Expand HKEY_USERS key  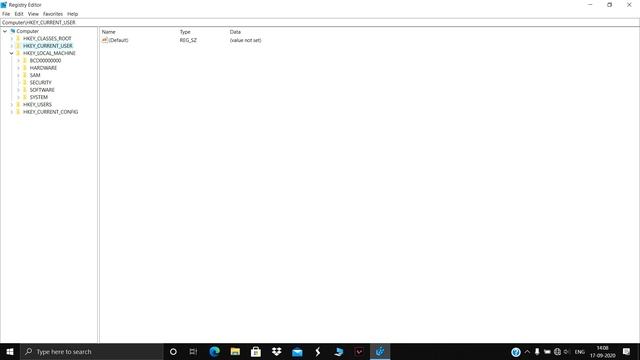point(11,105)
